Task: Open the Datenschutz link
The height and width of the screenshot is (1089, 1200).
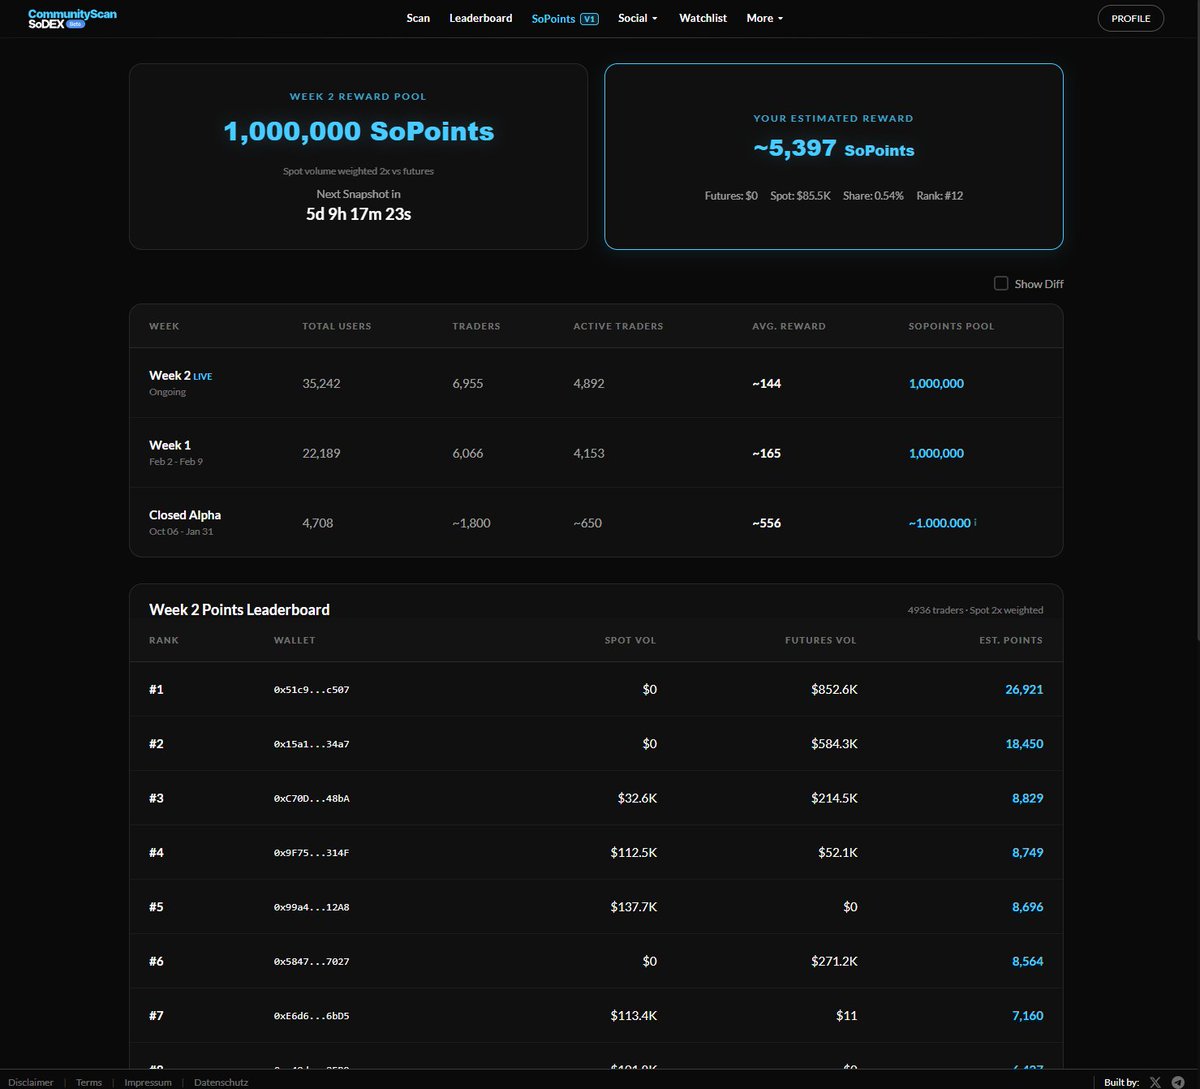Action: pyautogui.click(x=221, y=1082)
